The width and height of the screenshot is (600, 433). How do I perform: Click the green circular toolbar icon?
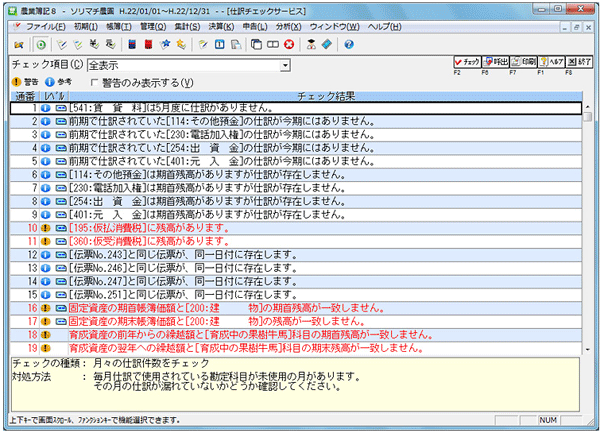pos(40,45)
